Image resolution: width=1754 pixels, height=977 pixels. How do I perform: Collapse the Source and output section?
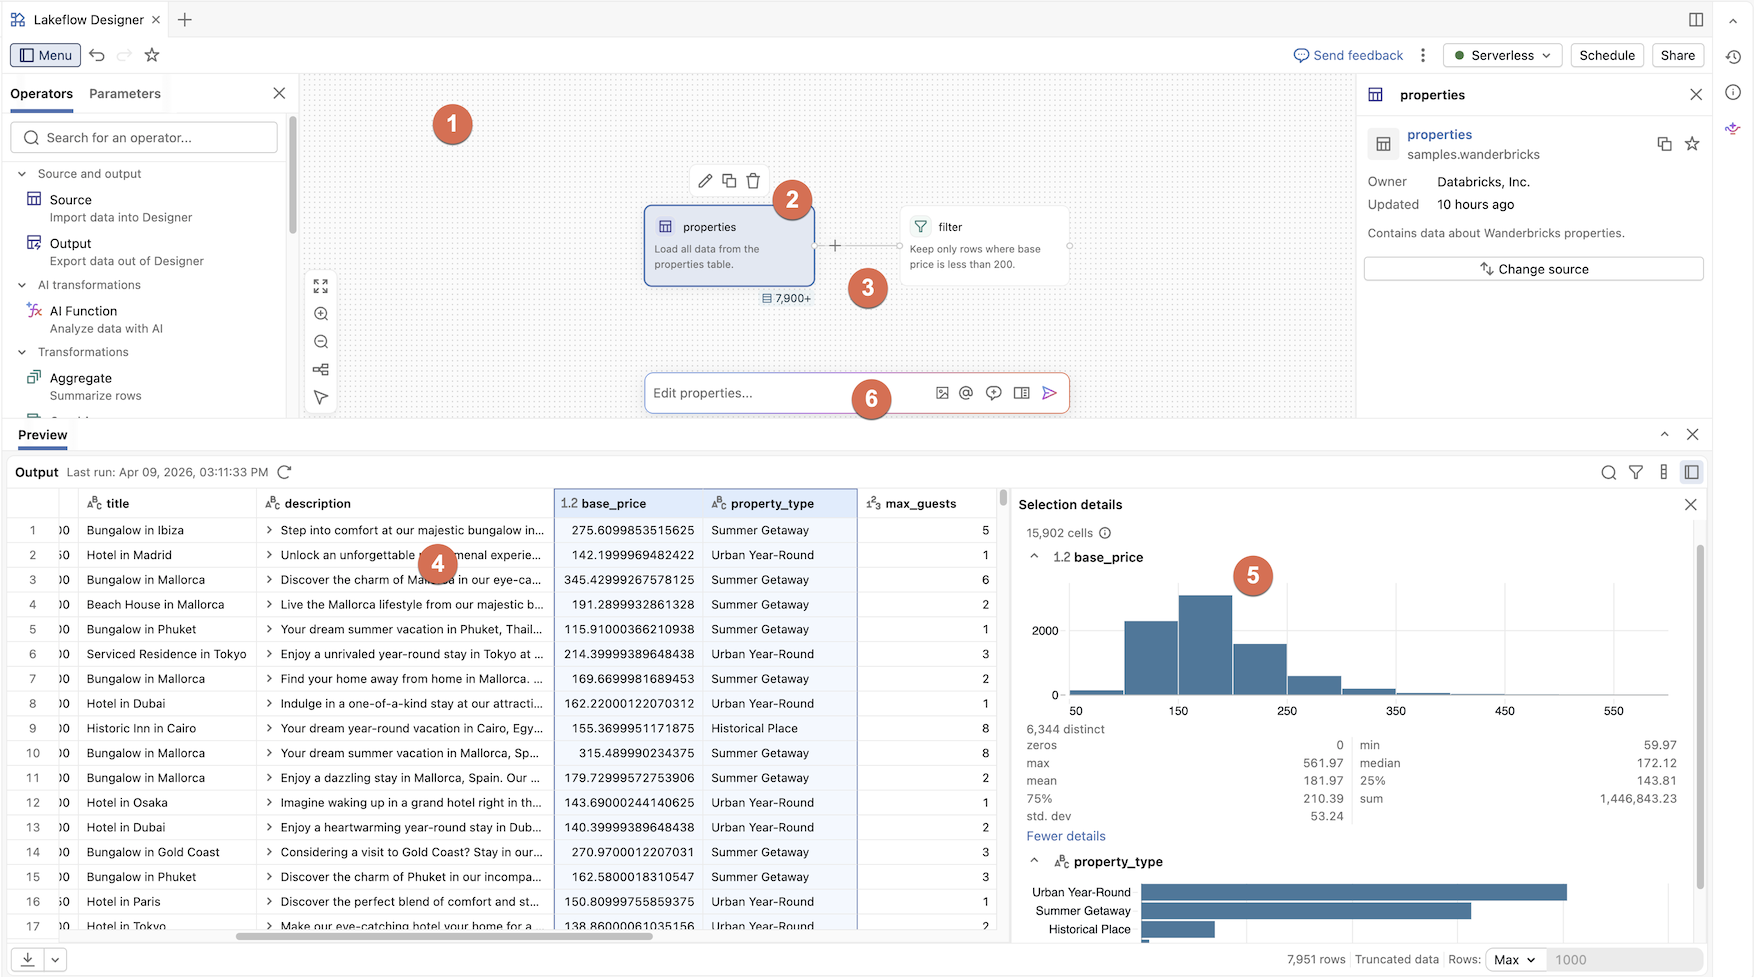pyautogui.click(x=22, y=174)
